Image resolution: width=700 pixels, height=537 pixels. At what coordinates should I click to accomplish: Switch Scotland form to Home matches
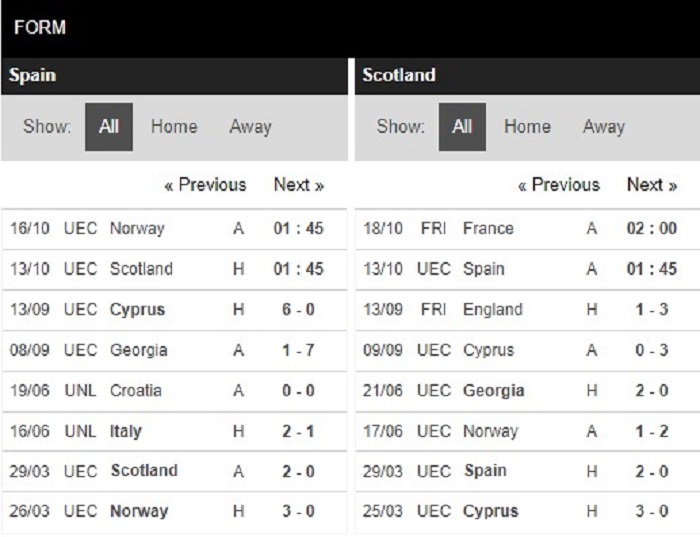pos(527,127)
